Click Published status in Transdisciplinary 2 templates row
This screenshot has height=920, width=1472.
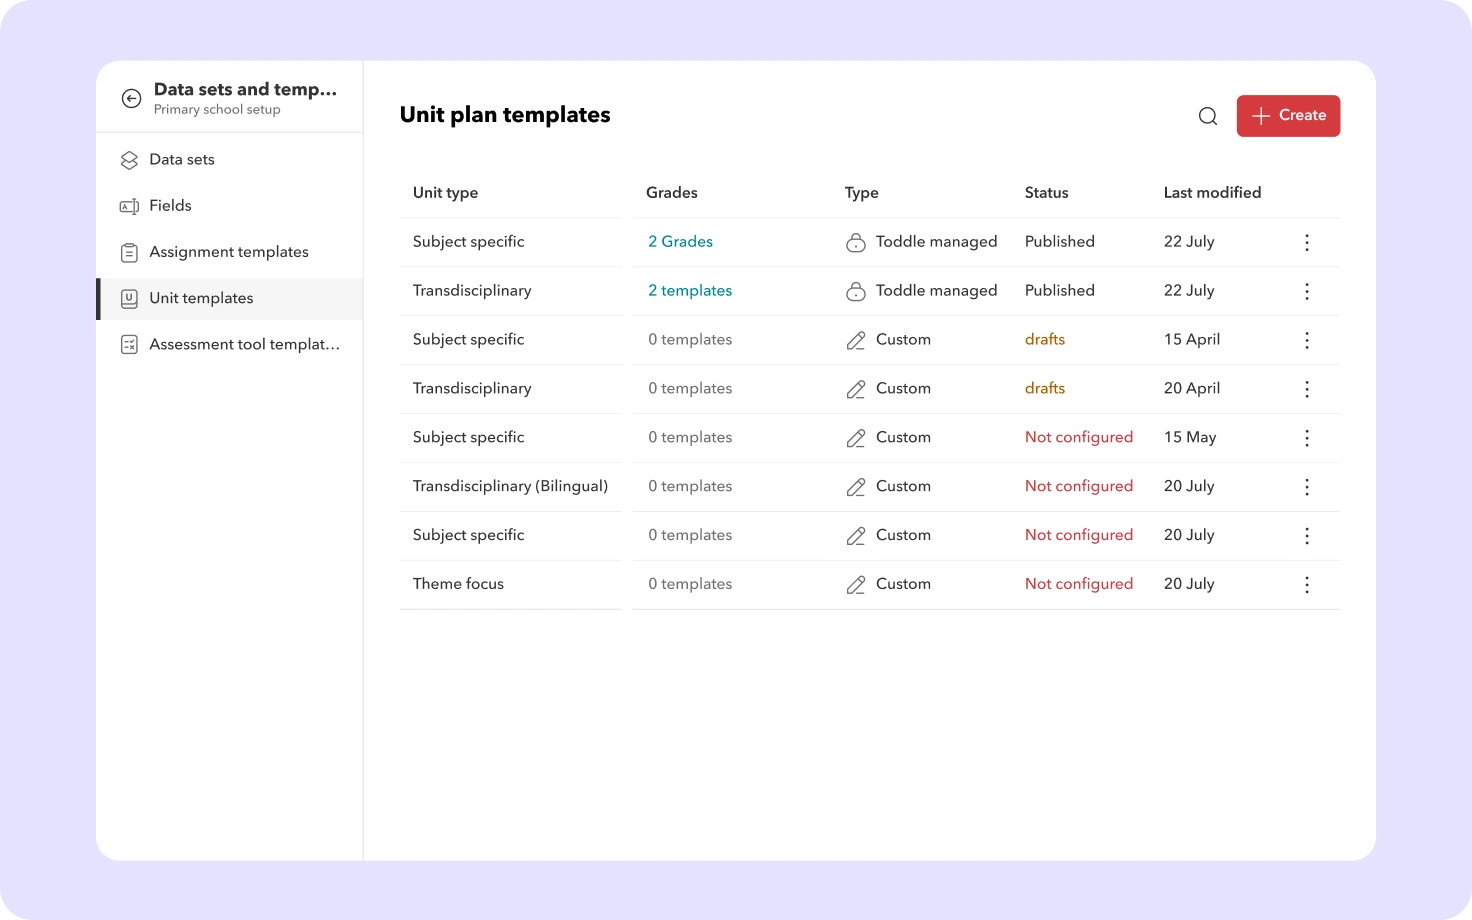[1060, 291]
